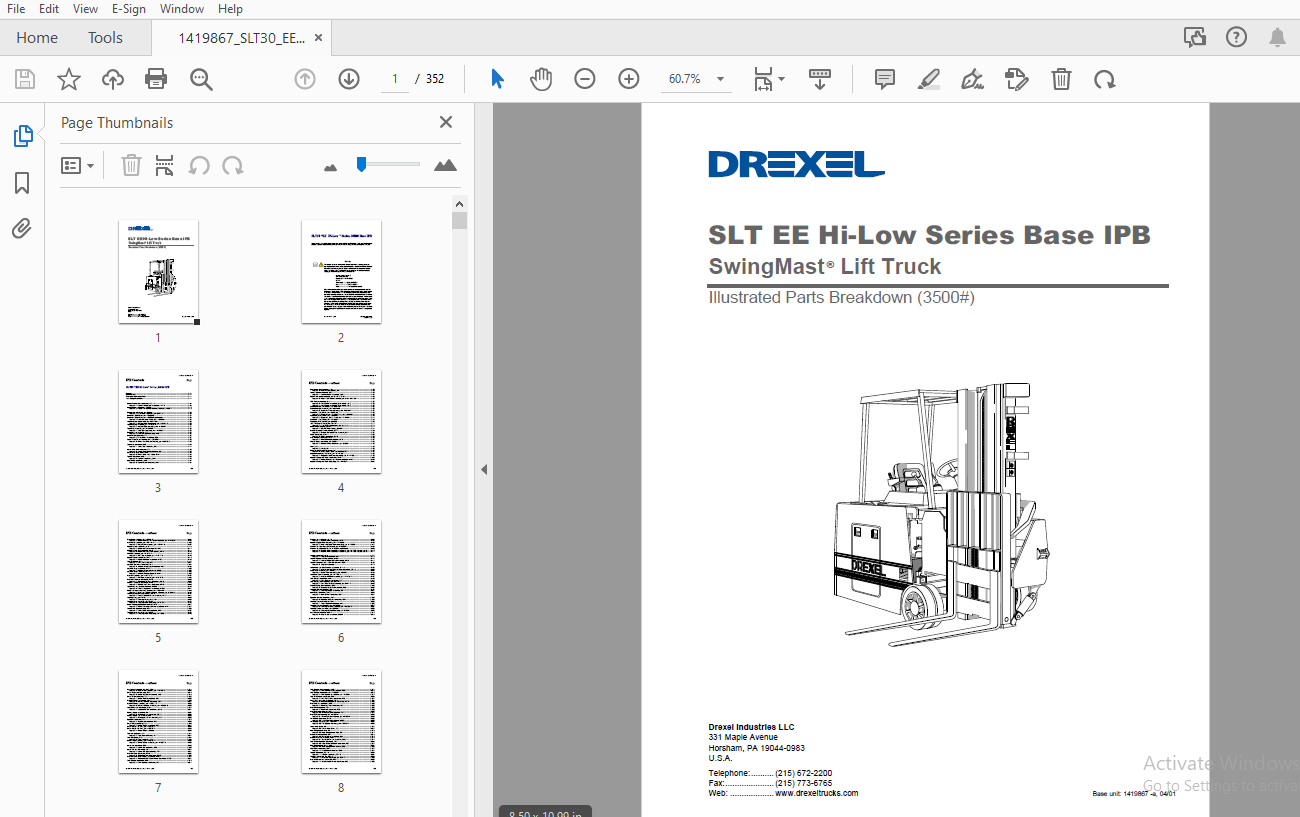Image resolution: width=1300 pixels, height=817 pixels.
Task: Select page 2 thumbnail
Action: click(x=341, y=272)
